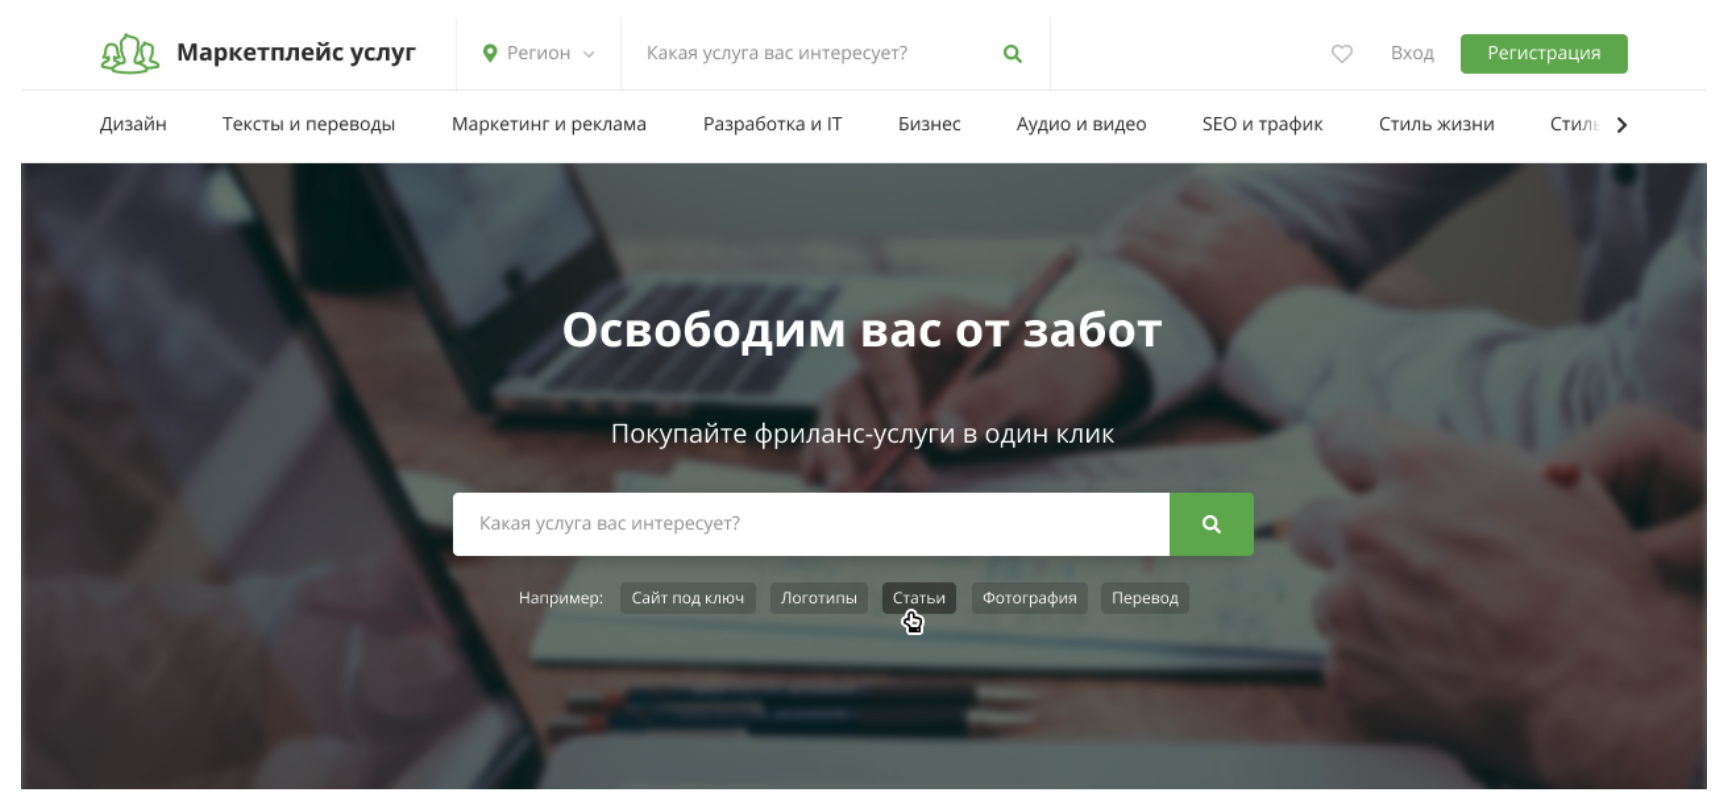Viewport: 1730px width, 810px height.
Task: Open the Дизайн category
Action: (x=133, y=124)
